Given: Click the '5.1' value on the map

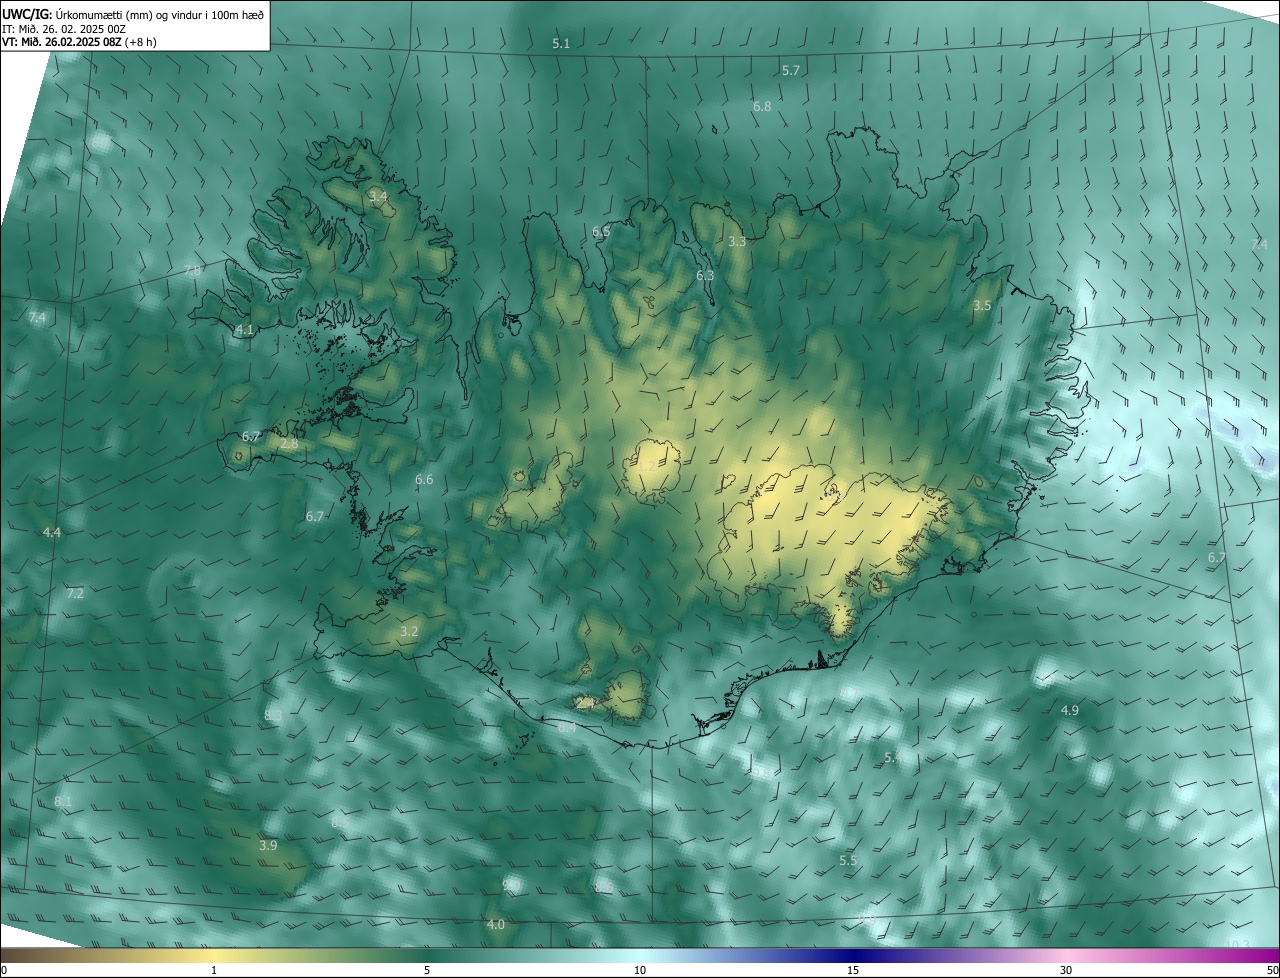Looking at the screenshot, I should pos(561,43).
